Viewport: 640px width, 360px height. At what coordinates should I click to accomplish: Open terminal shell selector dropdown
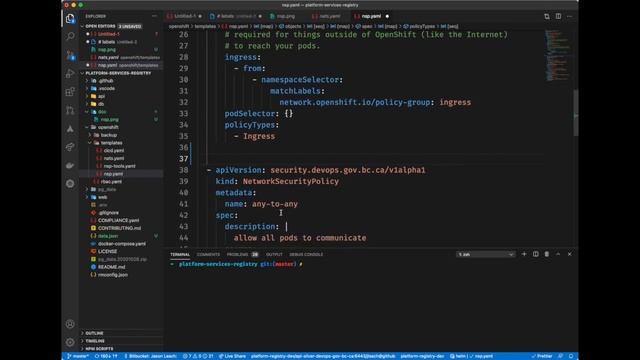tap(485, 254)
